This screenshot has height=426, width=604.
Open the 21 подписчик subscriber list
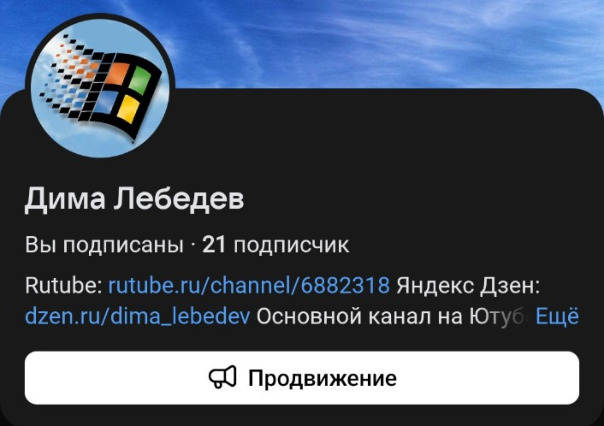(276, 245)
